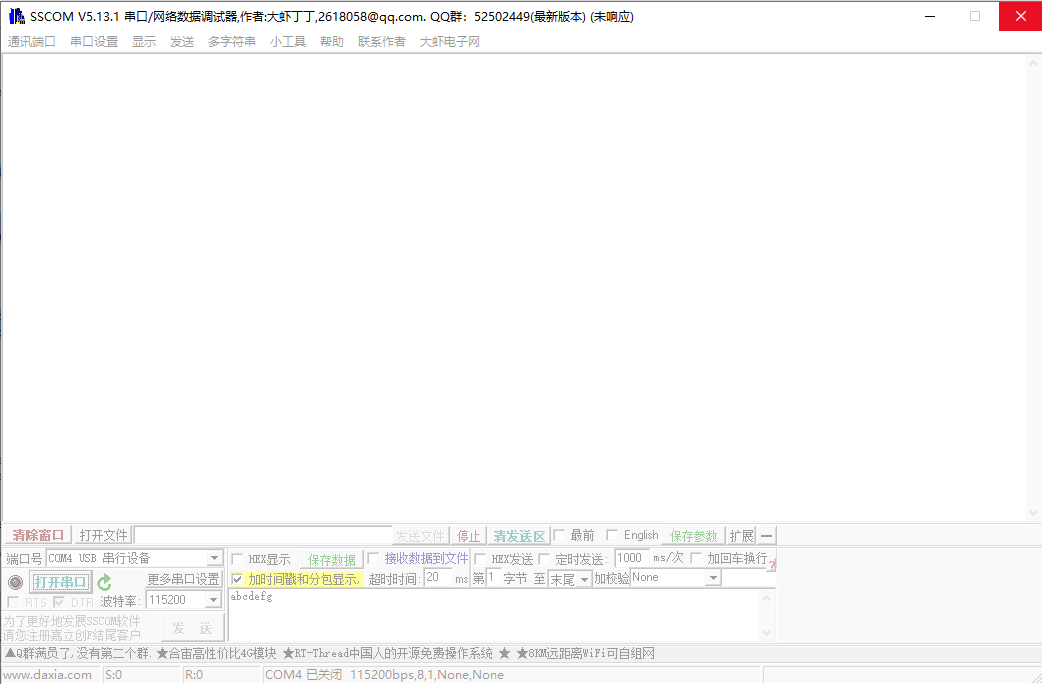Click the 清发送区 button
The width and height of the screenshot is (1042, 684).
click(x=519, y=535)
